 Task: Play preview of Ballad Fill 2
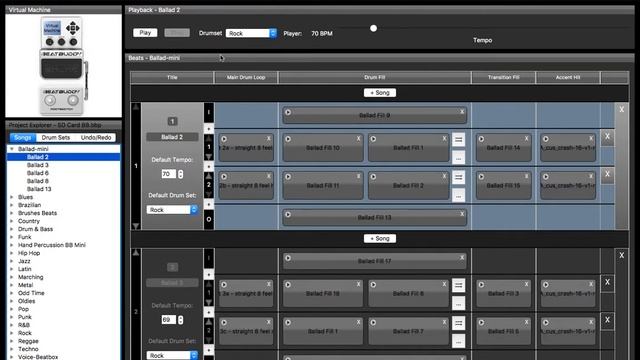click(x=373, y=177)
